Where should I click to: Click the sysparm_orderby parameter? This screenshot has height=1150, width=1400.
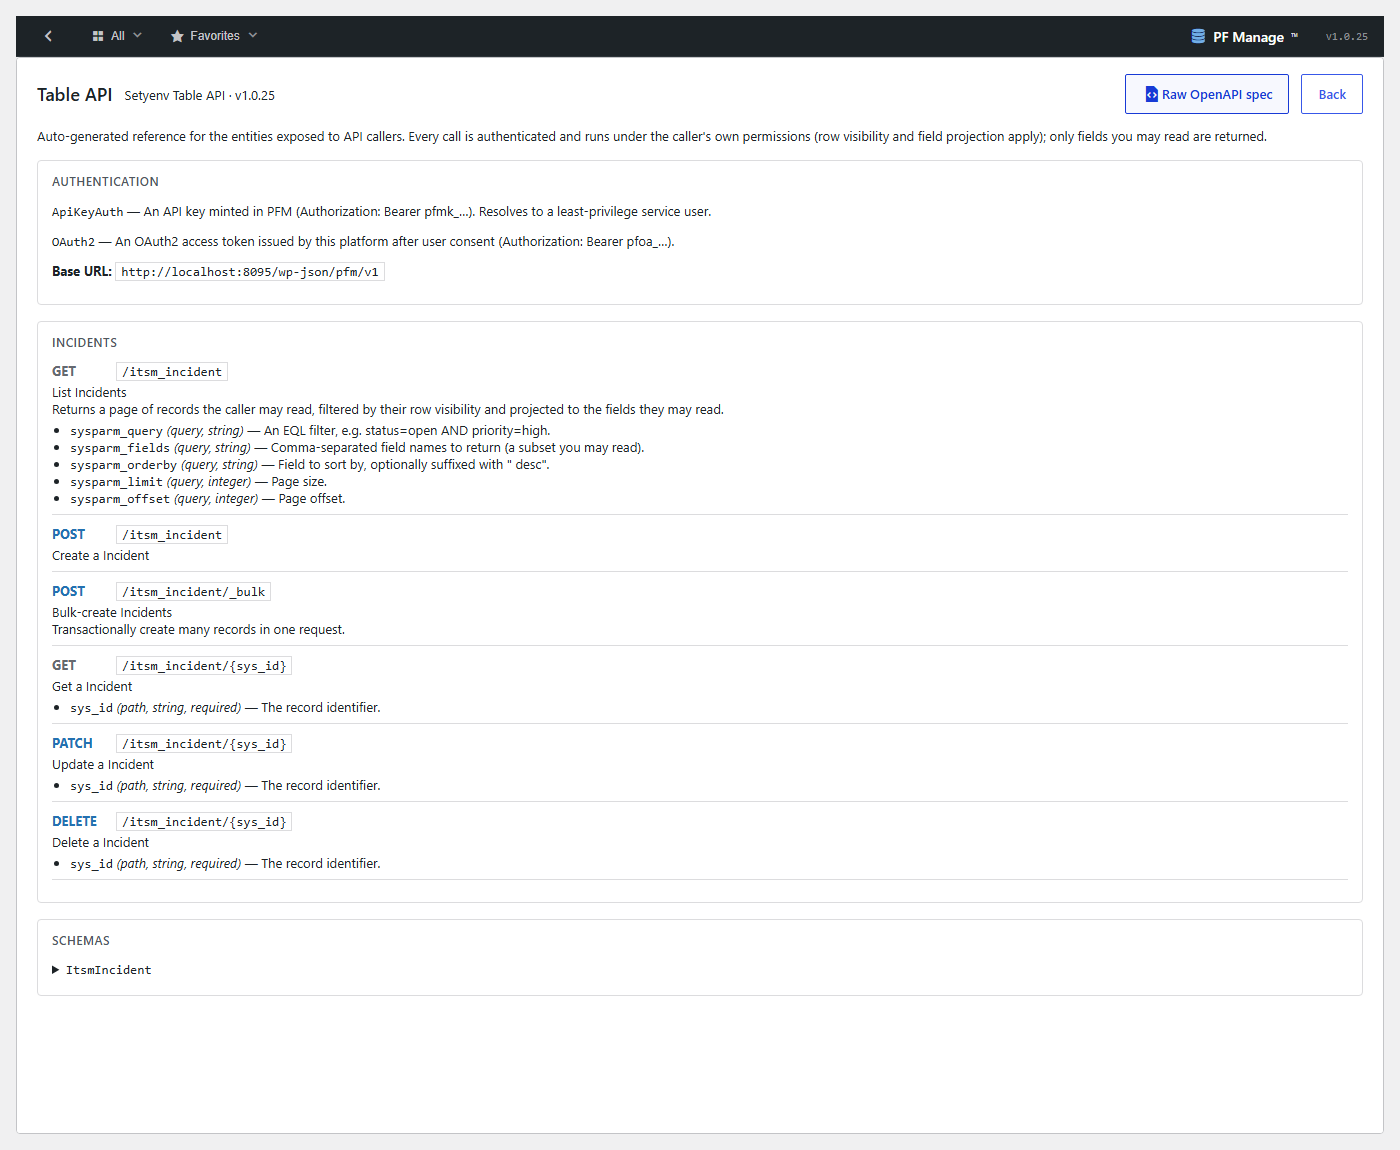coord(123,465)
